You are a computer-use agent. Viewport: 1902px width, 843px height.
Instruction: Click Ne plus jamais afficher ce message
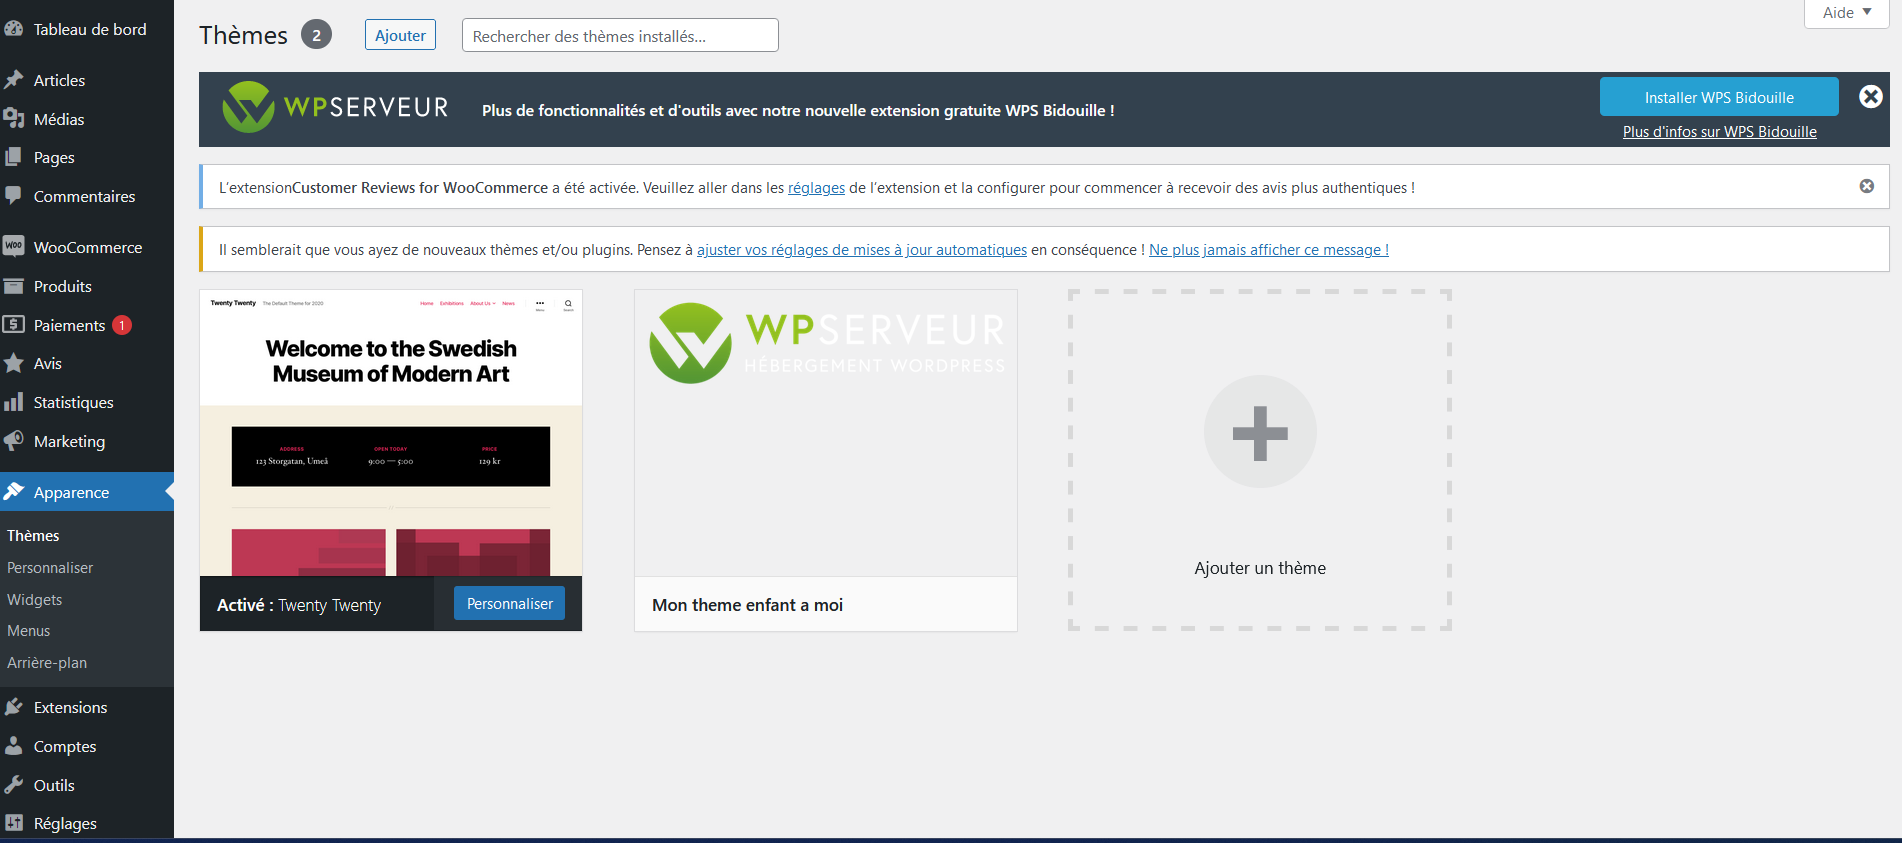point(1269,250)
